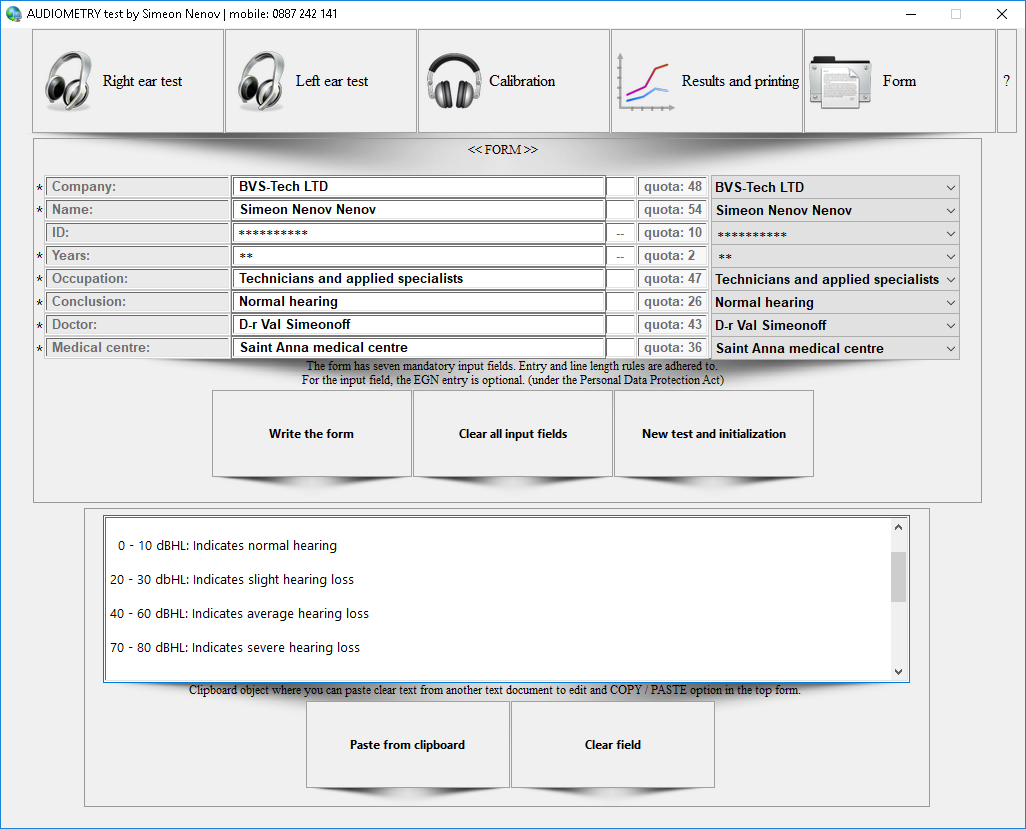Click in the Medical centre input field
Viewport: 1026px width, 829px height.
tap(419, 348)
